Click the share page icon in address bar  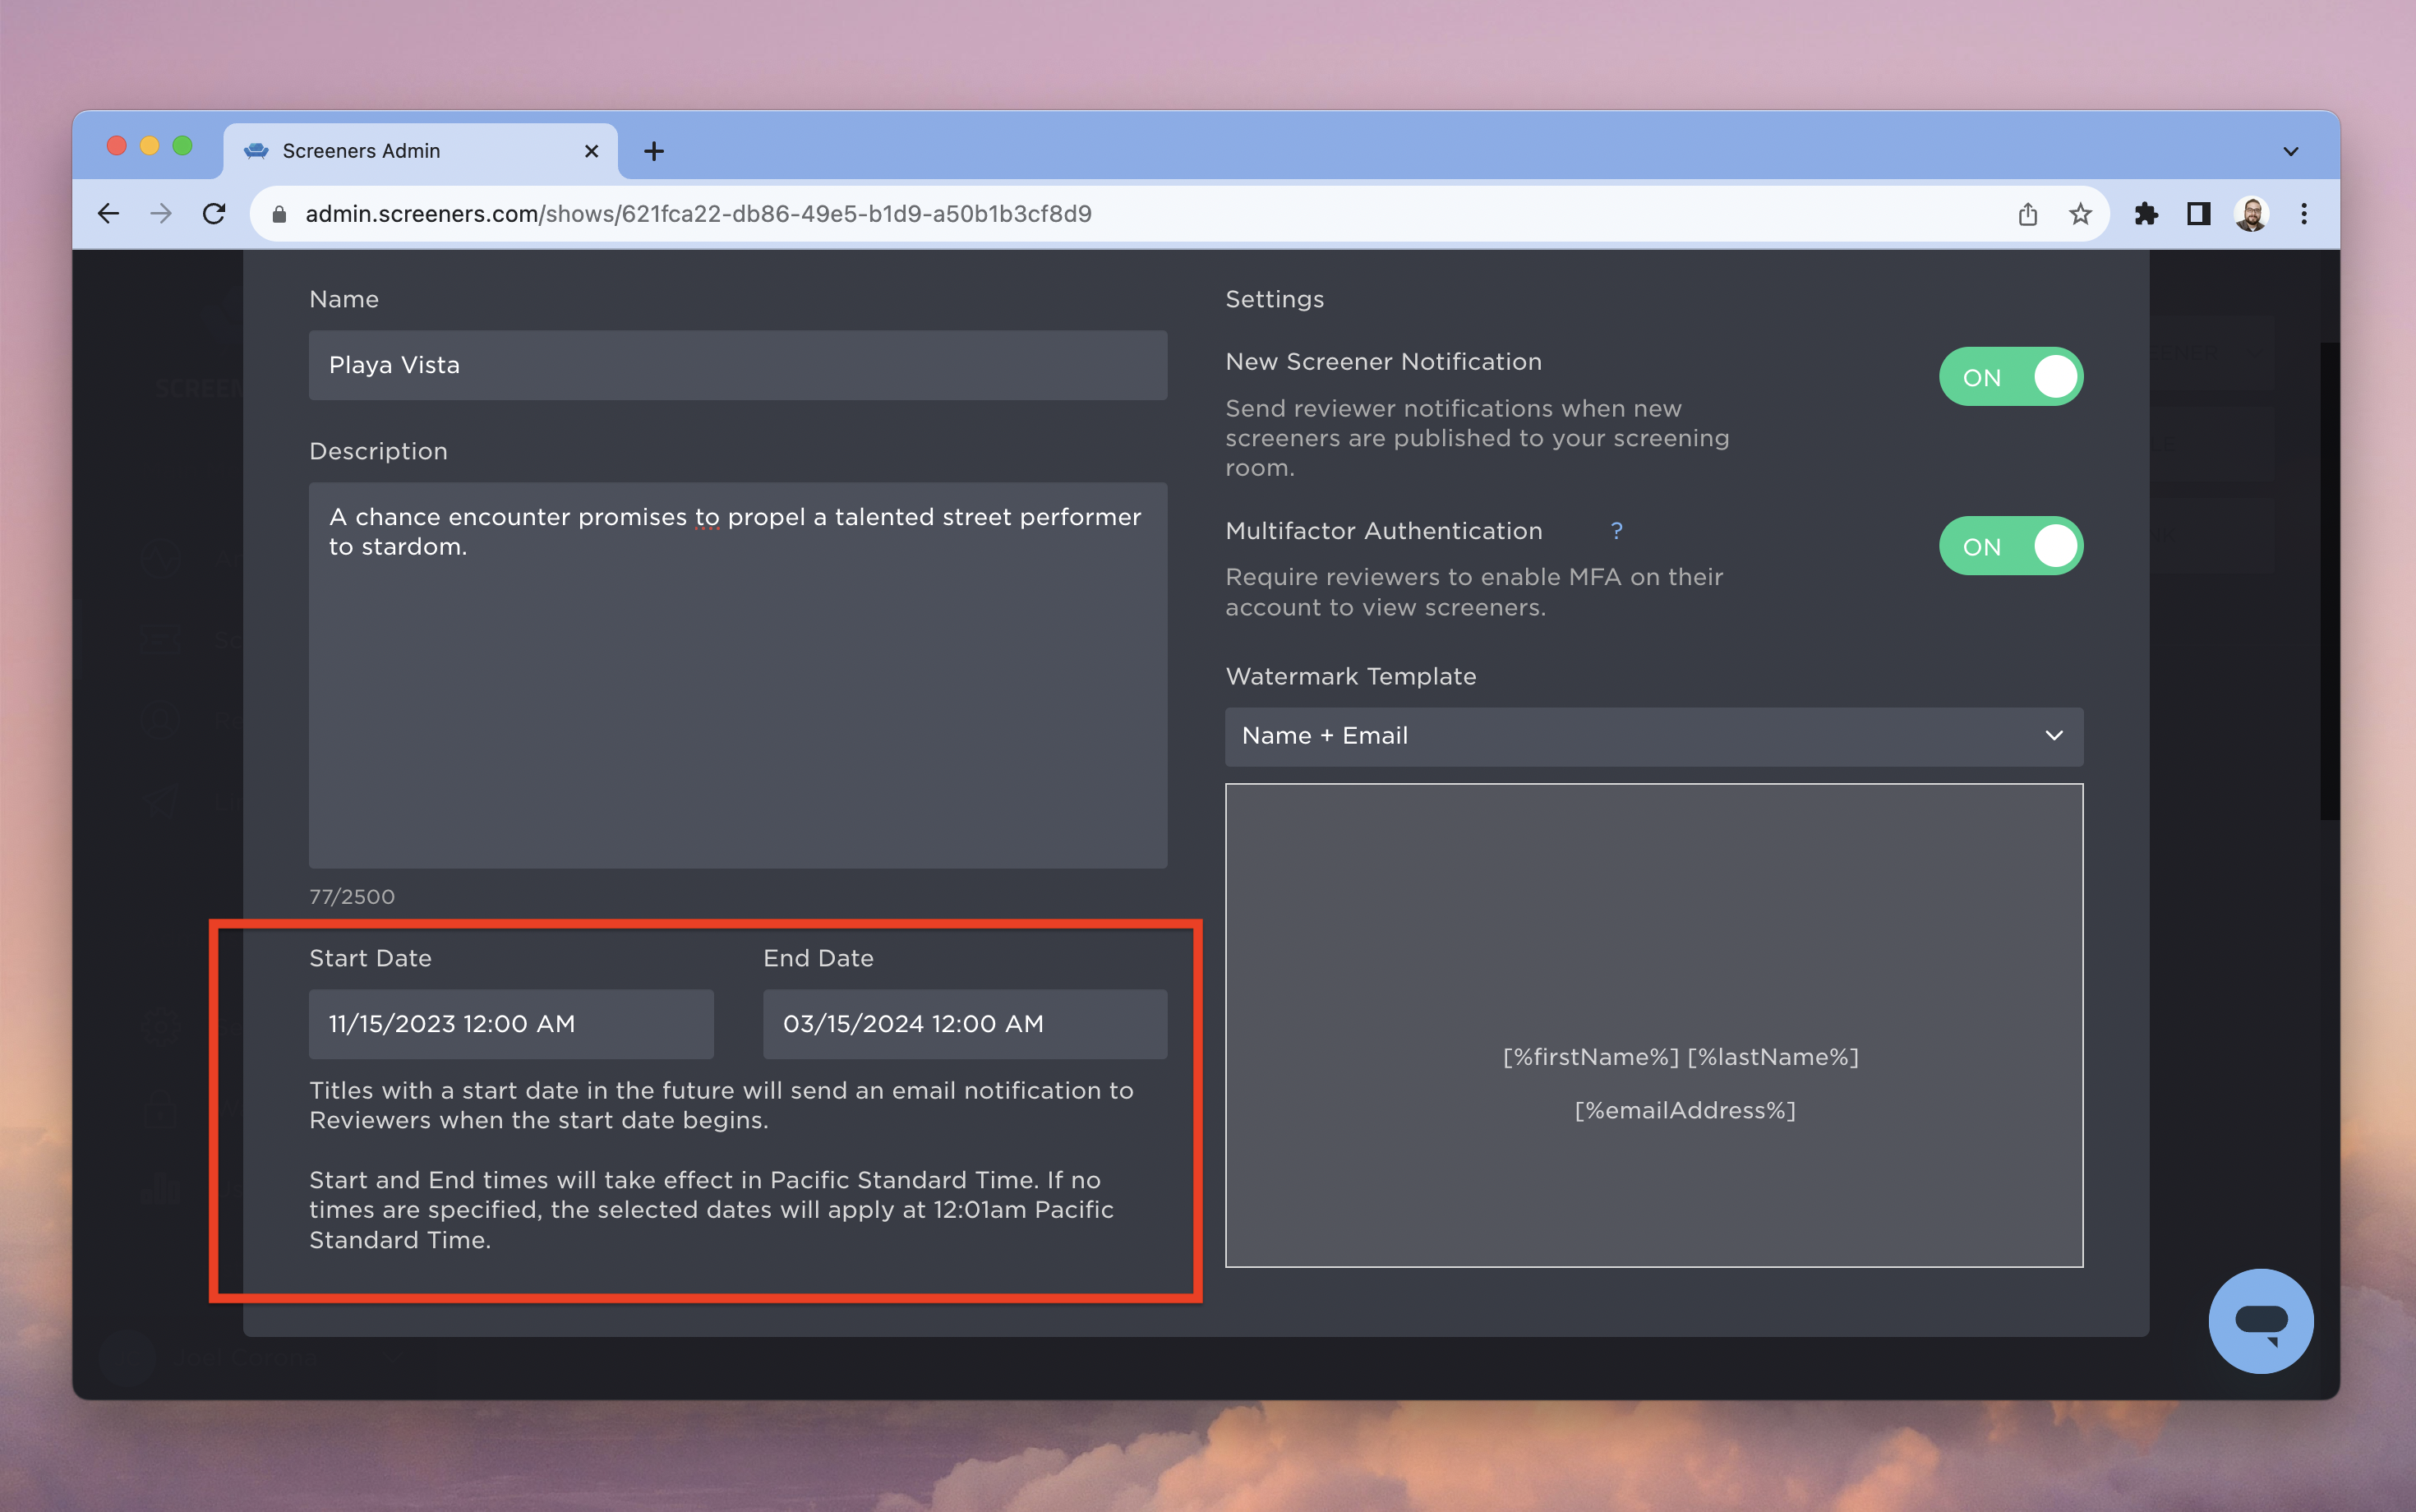click(x=2027, y=214)
